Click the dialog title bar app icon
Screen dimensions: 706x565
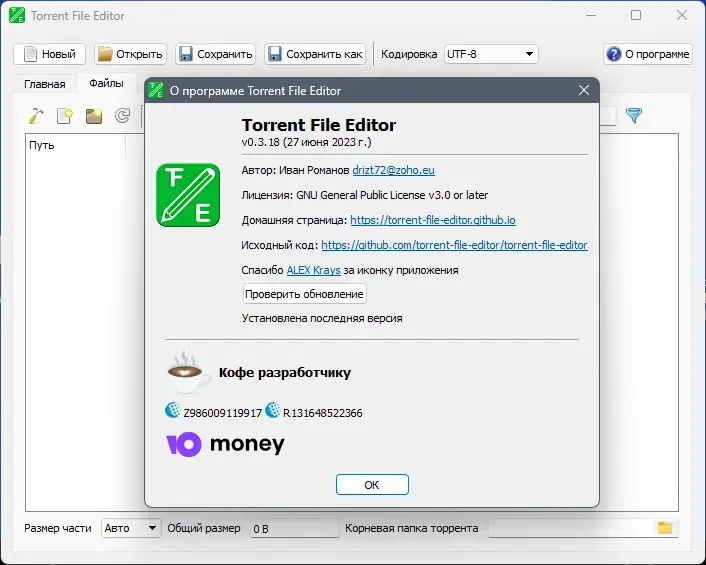pyautogui.click(x=156, y=90)
